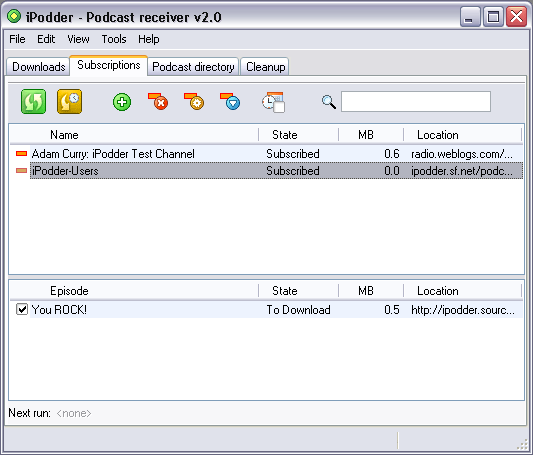The height and width of the screenshot is (455, 533).
Task: Open the File menu
Action: [17, 39]
